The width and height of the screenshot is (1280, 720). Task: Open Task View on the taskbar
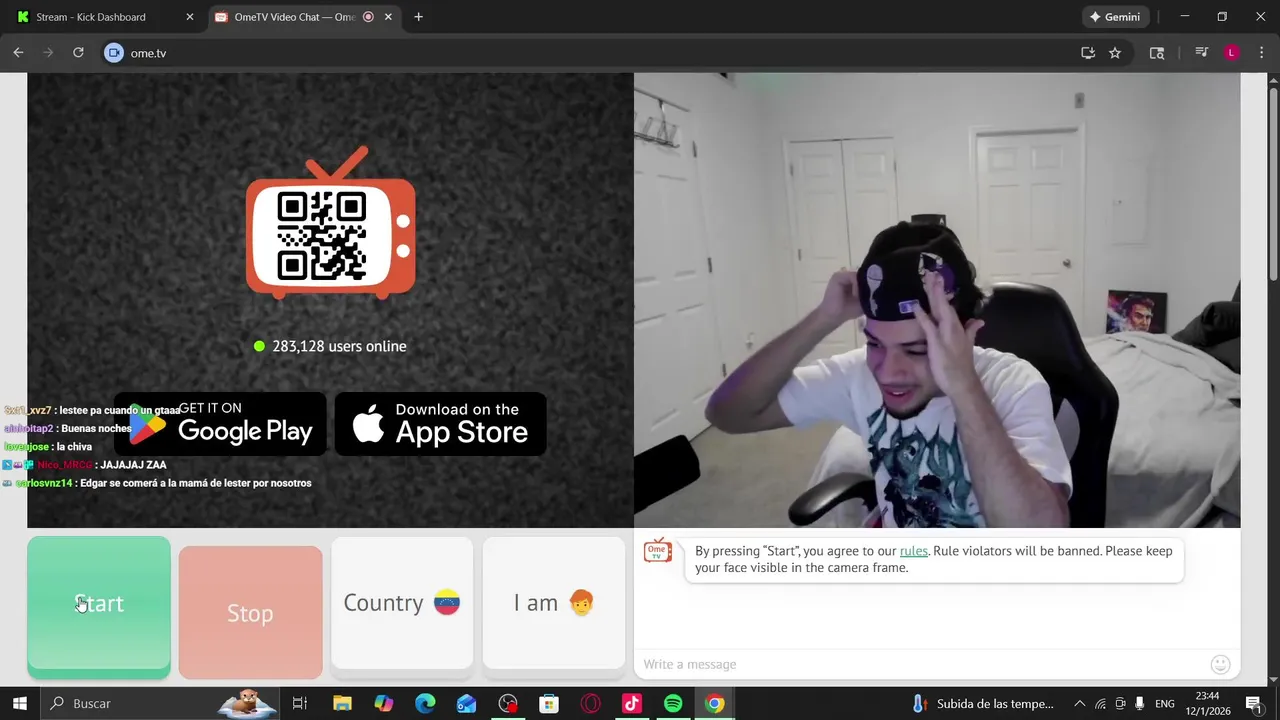pyautogui.click(x=299, y=704)
